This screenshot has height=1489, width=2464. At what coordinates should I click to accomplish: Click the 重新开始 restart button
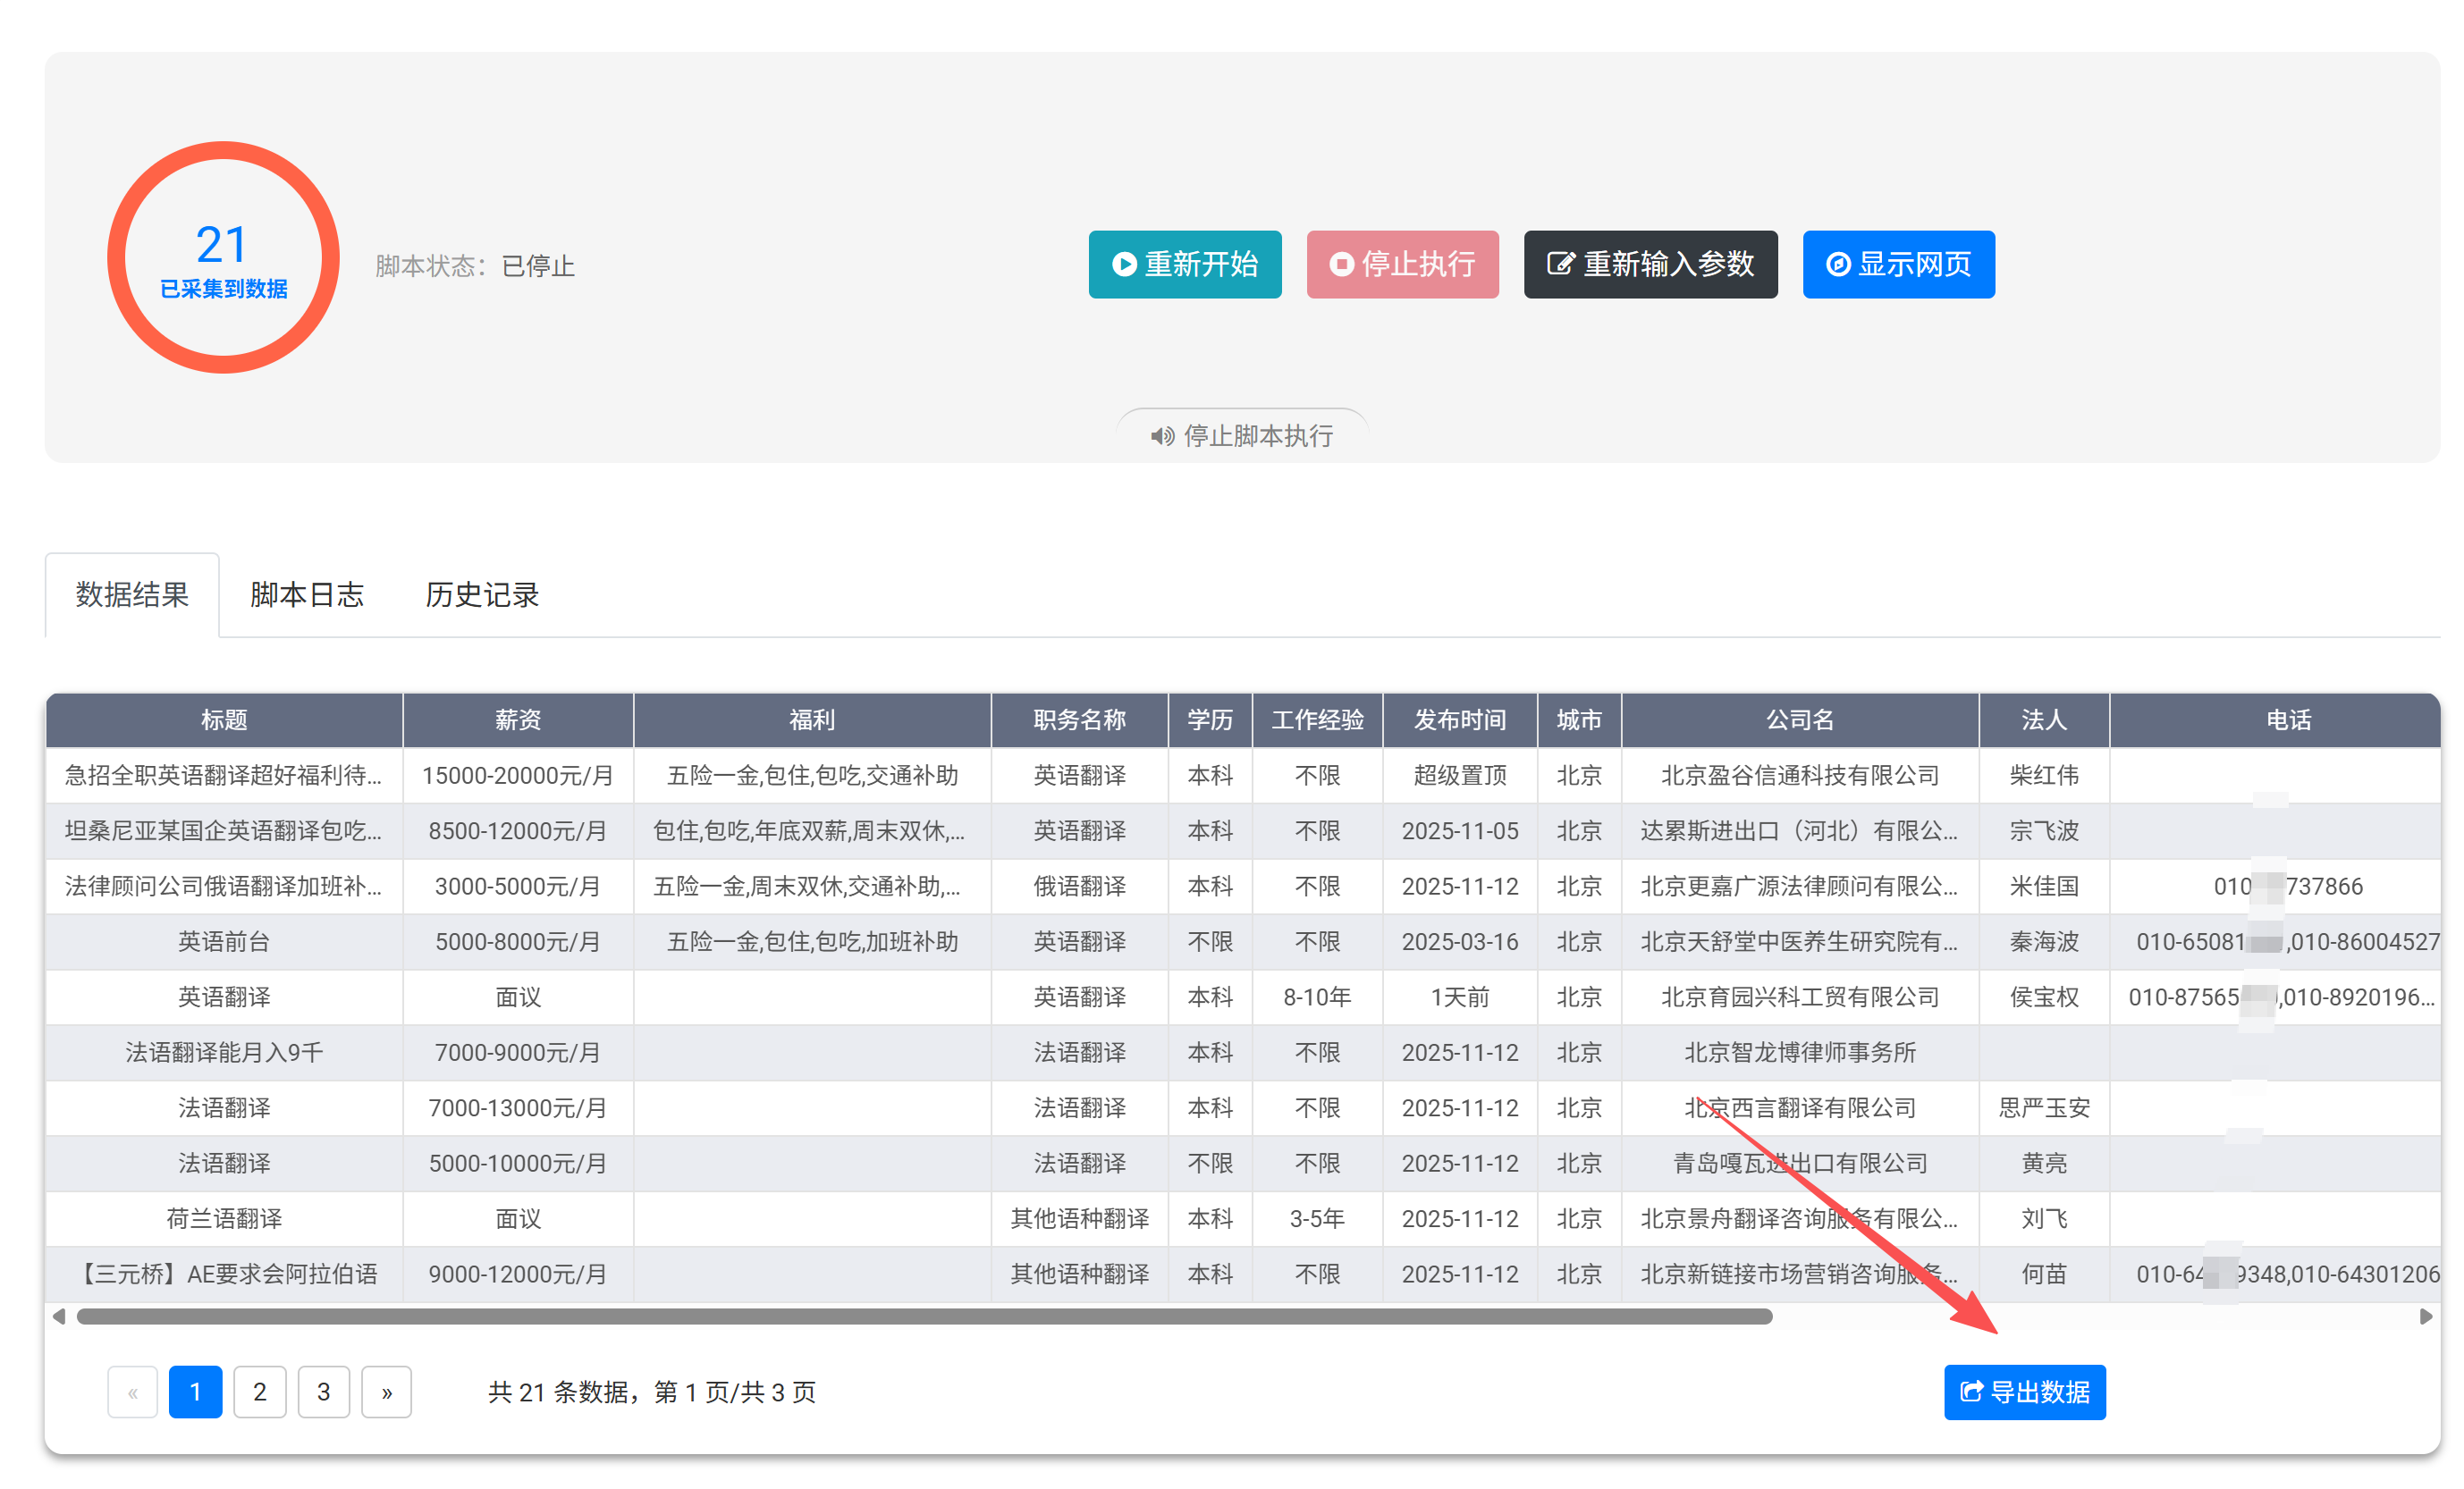click(1184, 264)
